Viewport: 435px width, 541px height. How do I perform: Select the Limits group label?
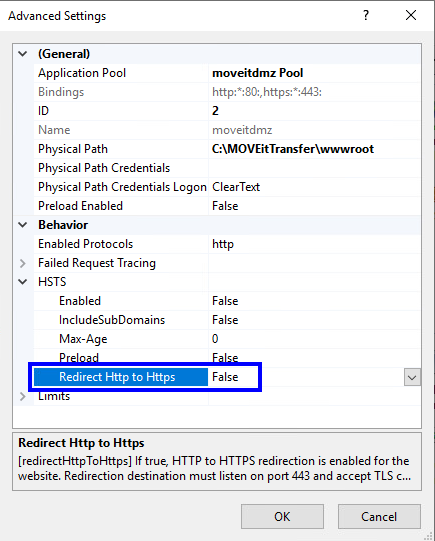pos(54,396)
